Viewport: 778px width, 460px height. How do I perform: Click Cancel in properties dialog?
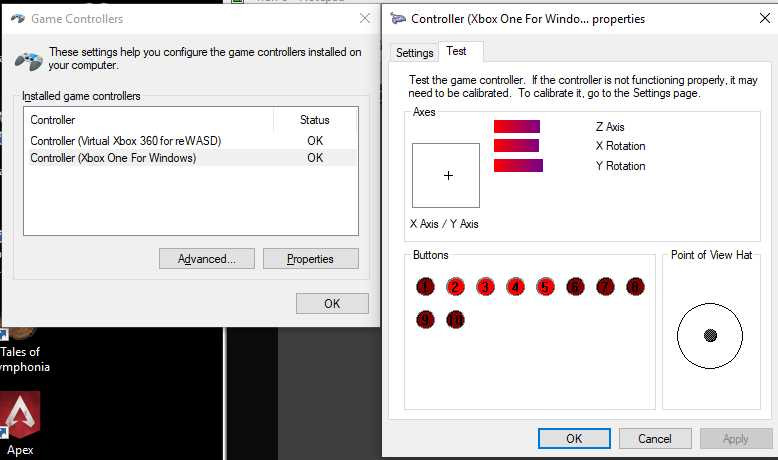[x=655, y=439]
